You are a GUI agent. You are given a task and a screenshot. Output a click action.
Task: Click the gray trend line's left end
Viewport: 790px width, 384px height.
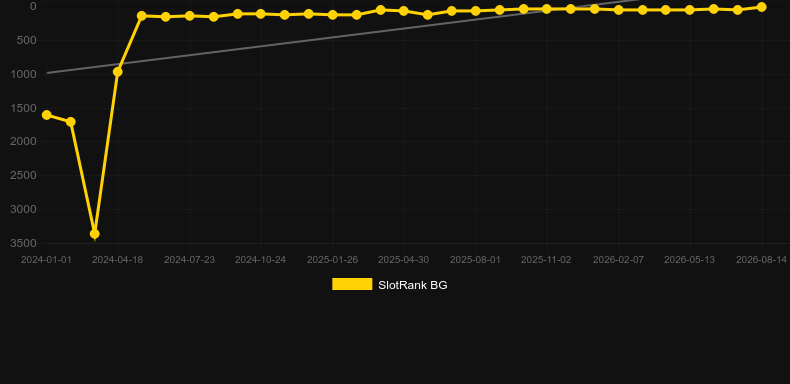[47, 73]
